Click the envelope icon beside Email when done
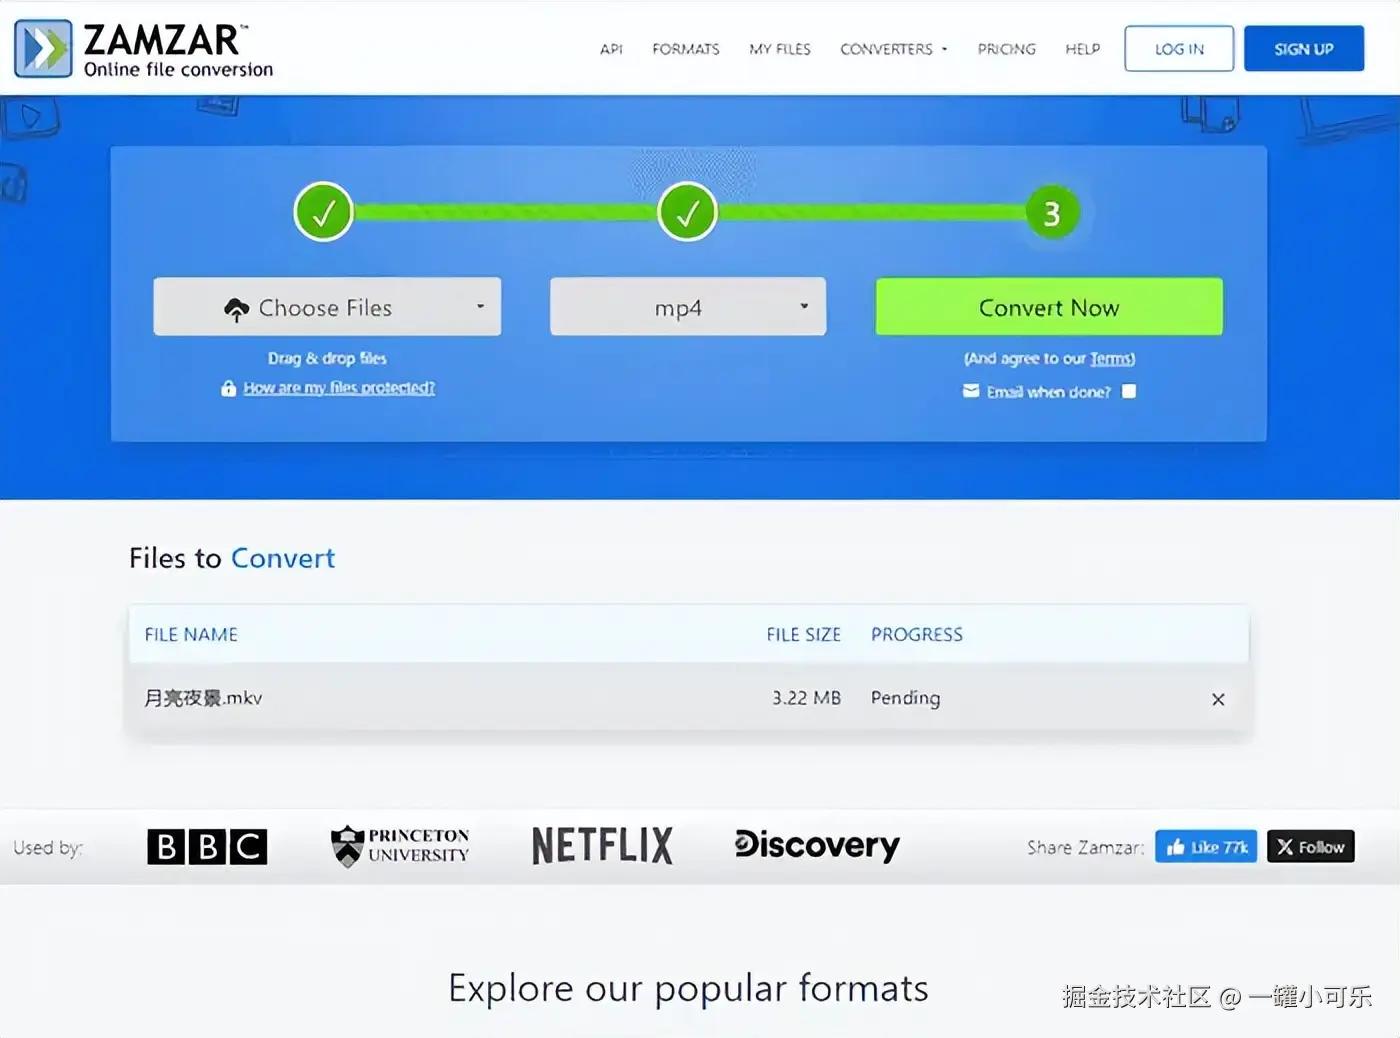 [971, 391]
